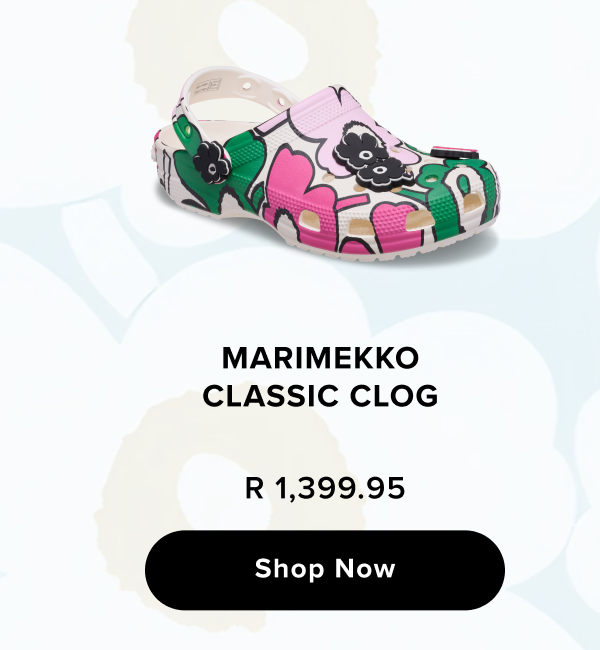Click the hot pink print at the heel edge
The height and width of the screenshot is (650, 600).
(x=157, y=135)
